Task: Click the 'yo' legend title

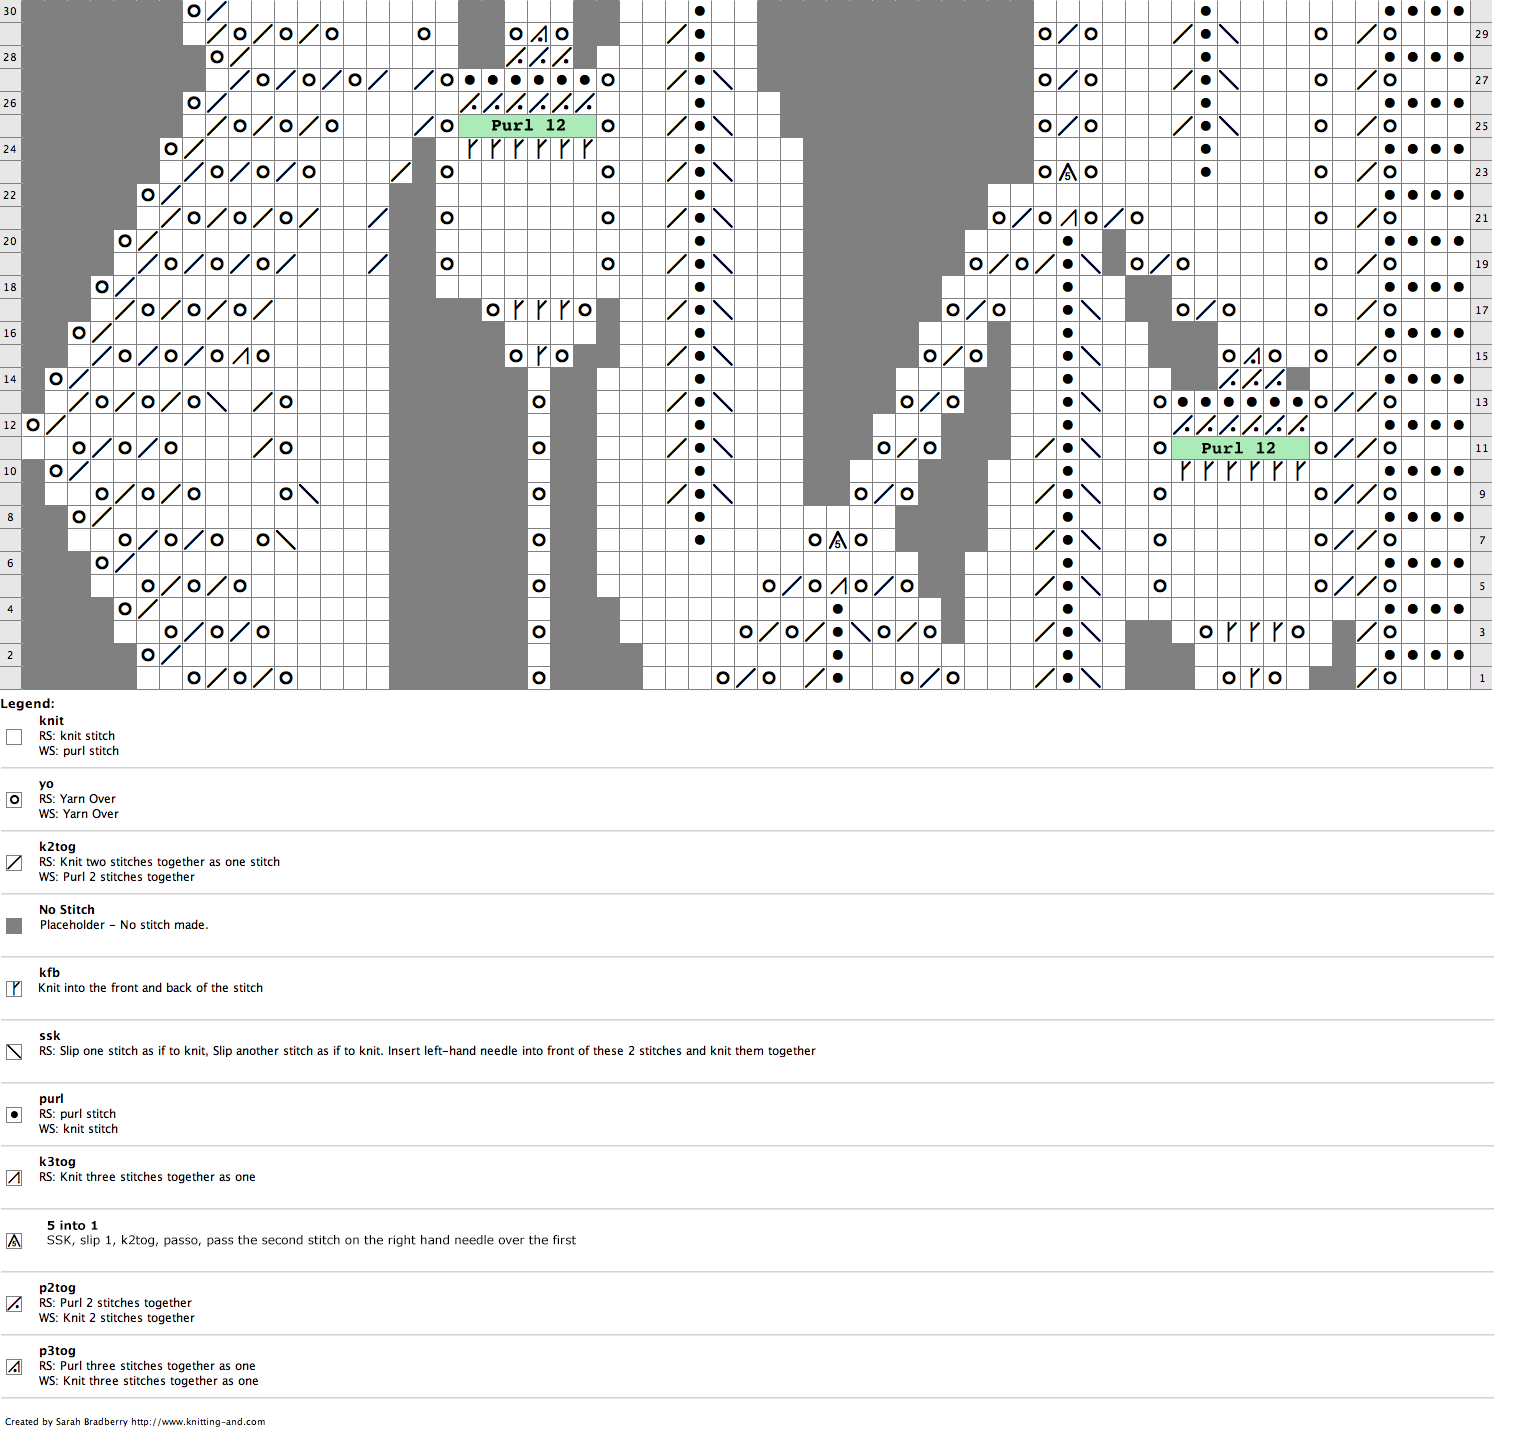Action: [46, 784]
